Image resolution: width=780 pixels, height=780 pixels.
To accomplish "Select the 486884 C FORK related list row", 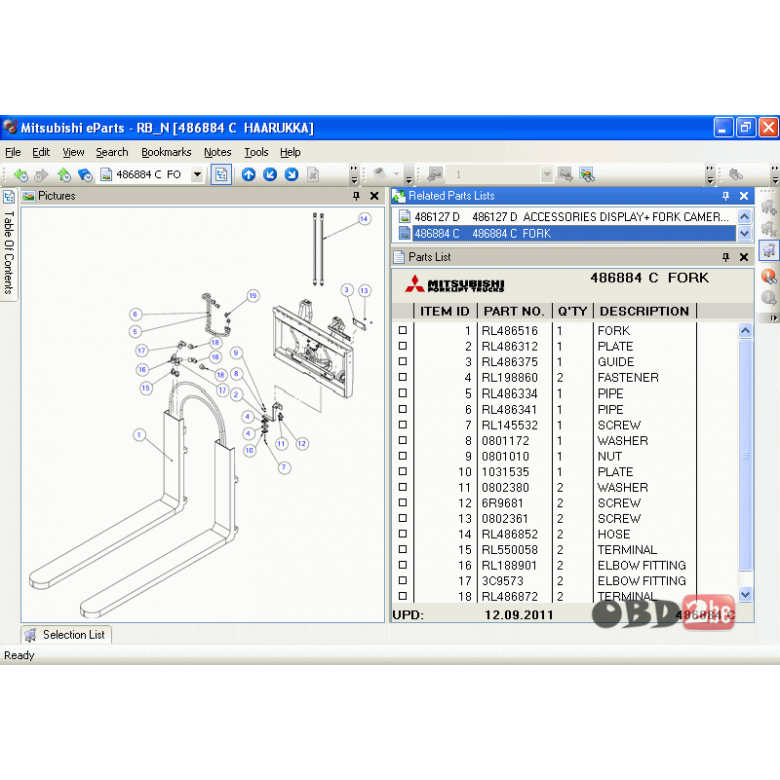I will [x=567, y=233].
